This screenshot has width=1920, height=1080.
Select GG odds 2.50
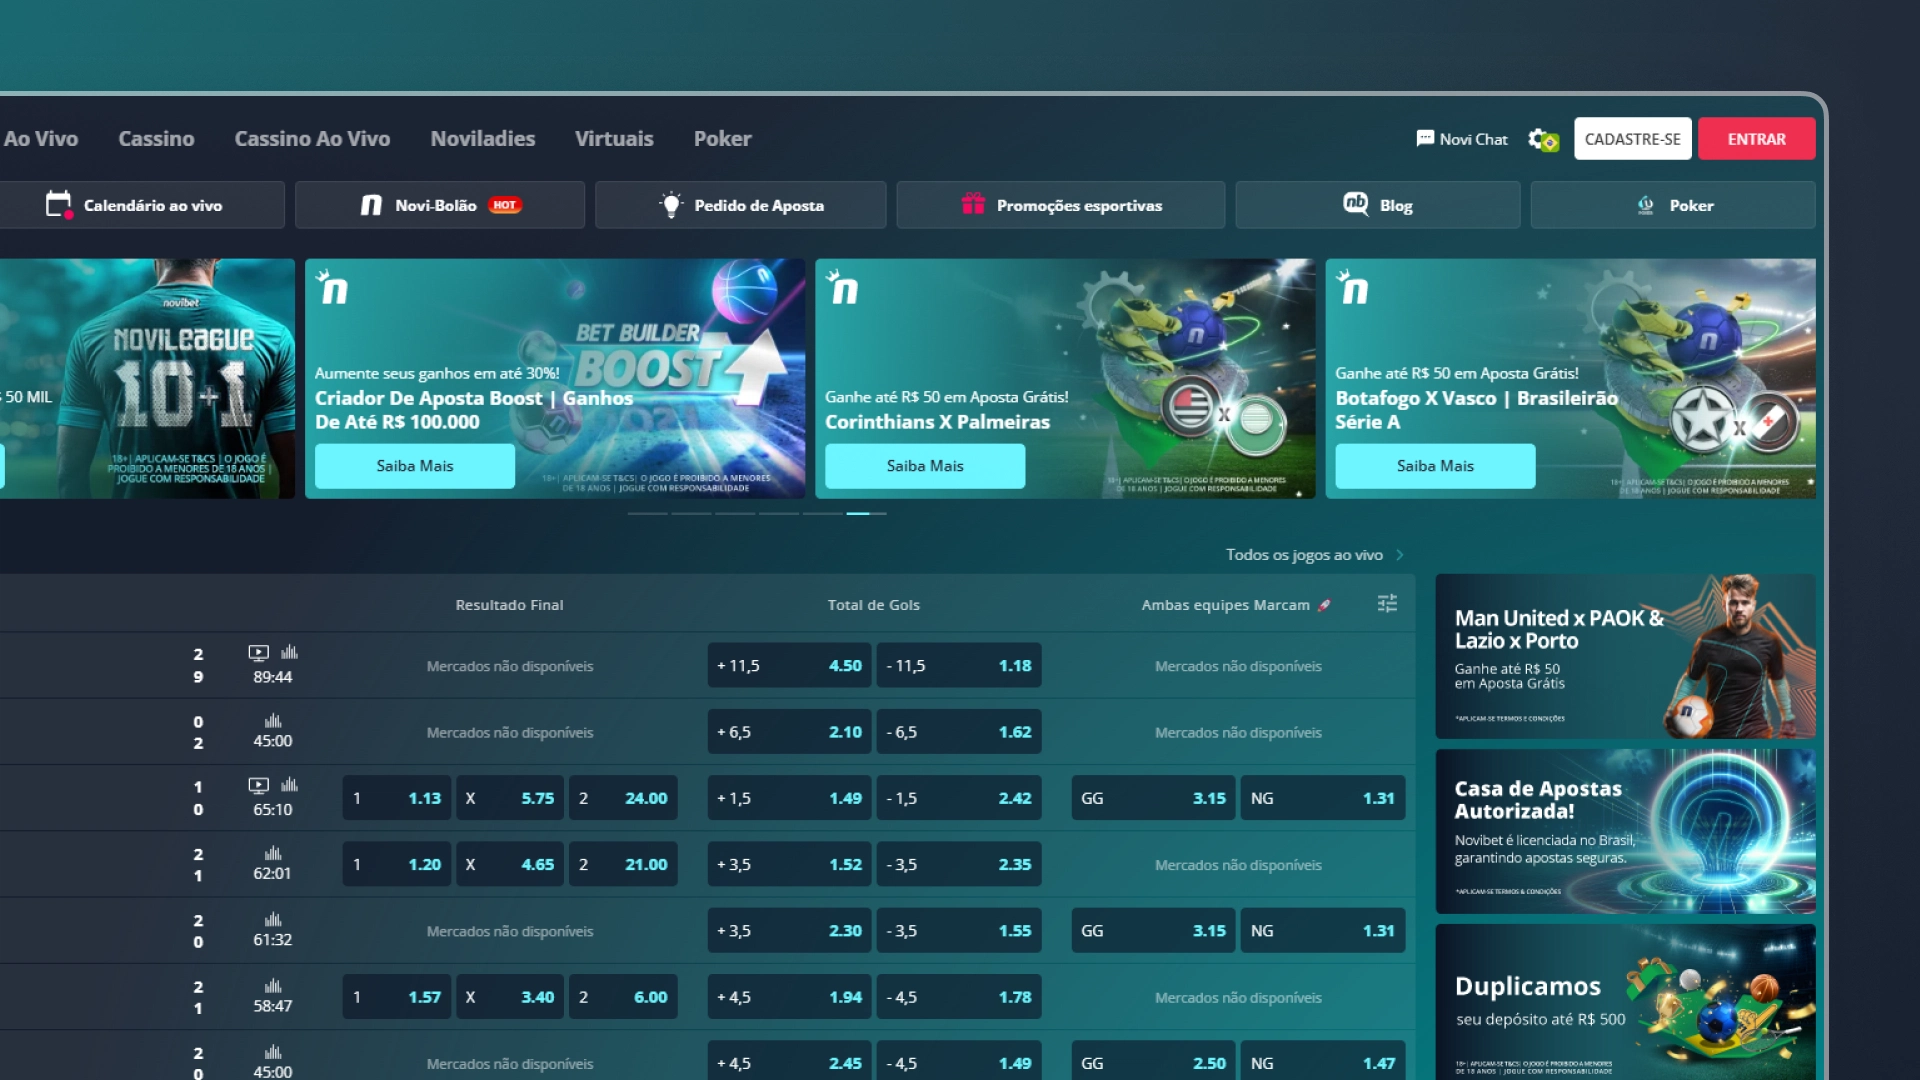tap(1153, 1063)
